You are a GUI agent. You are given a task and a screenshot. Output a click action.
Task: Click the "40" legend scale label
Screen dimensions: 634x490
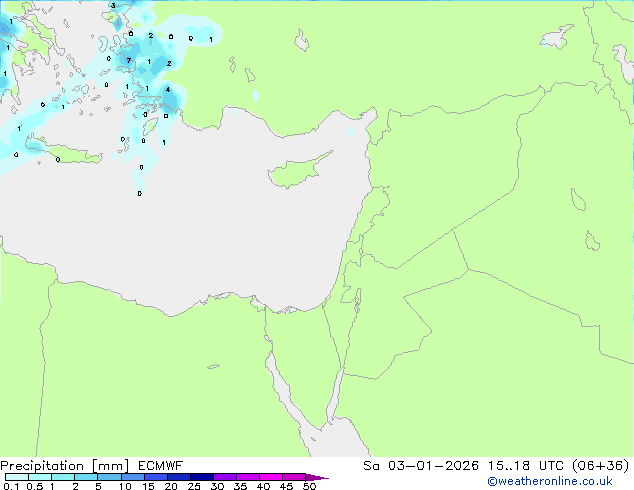click(263, 486)
